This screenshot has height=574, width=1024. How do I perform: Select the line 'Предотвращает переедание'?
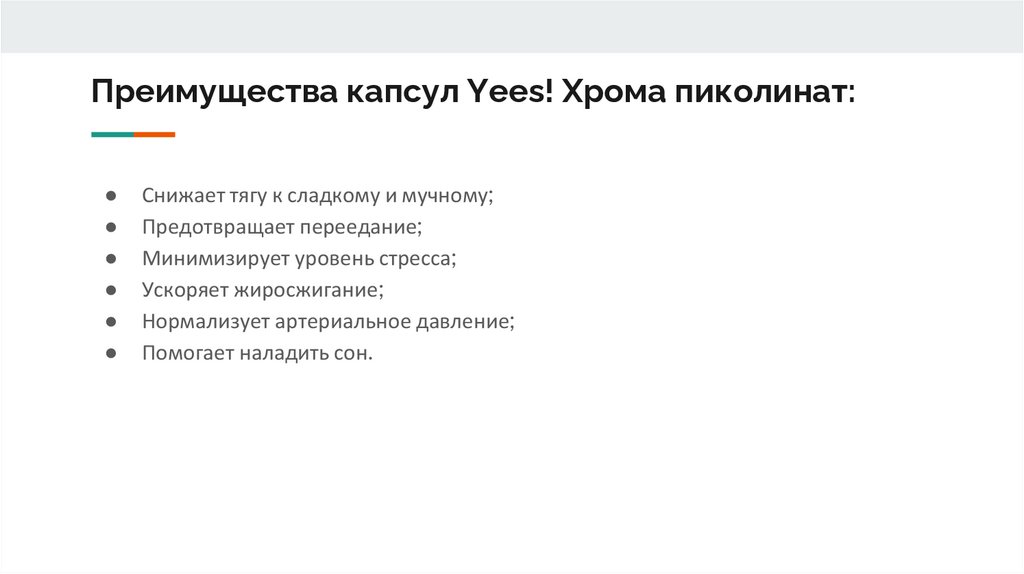point(282,226)
